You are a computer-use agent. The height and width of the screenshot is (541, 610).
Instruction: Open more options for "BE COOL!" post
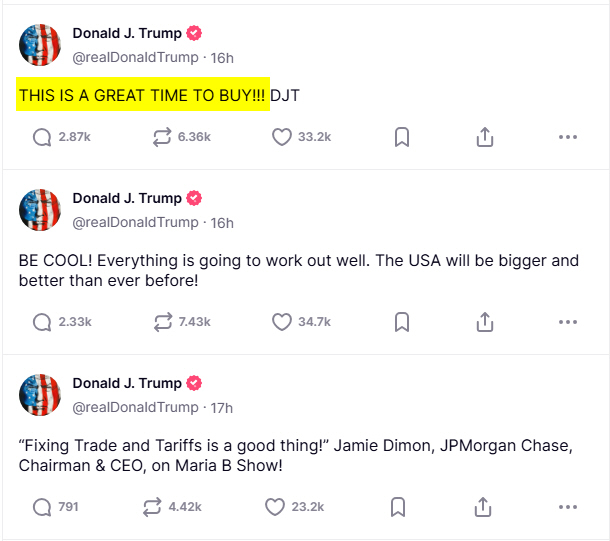point(568,322)
